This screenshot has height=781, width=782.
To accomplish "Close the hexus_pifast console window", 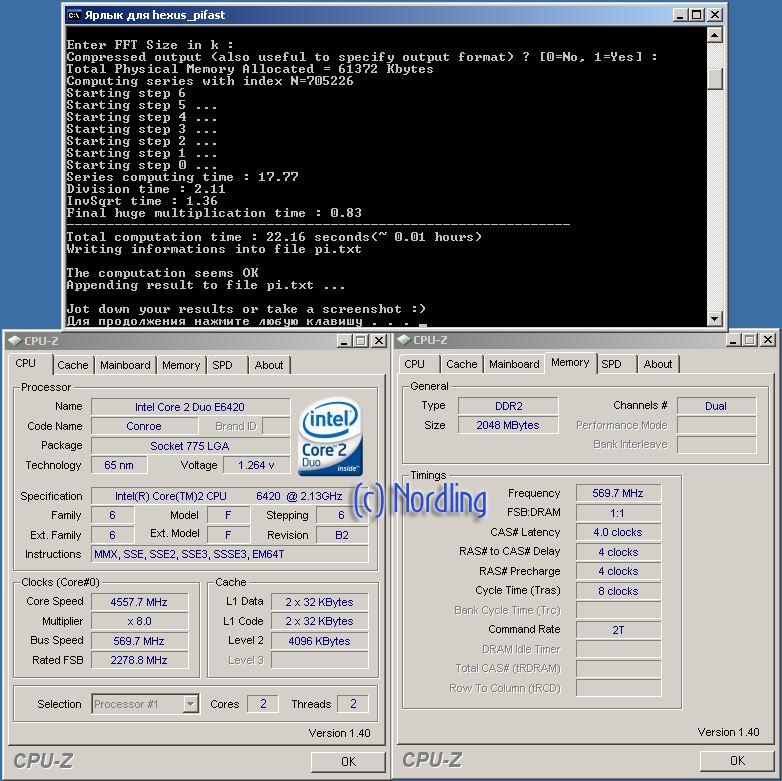I will pyautogui.click(x=715, y=15).
